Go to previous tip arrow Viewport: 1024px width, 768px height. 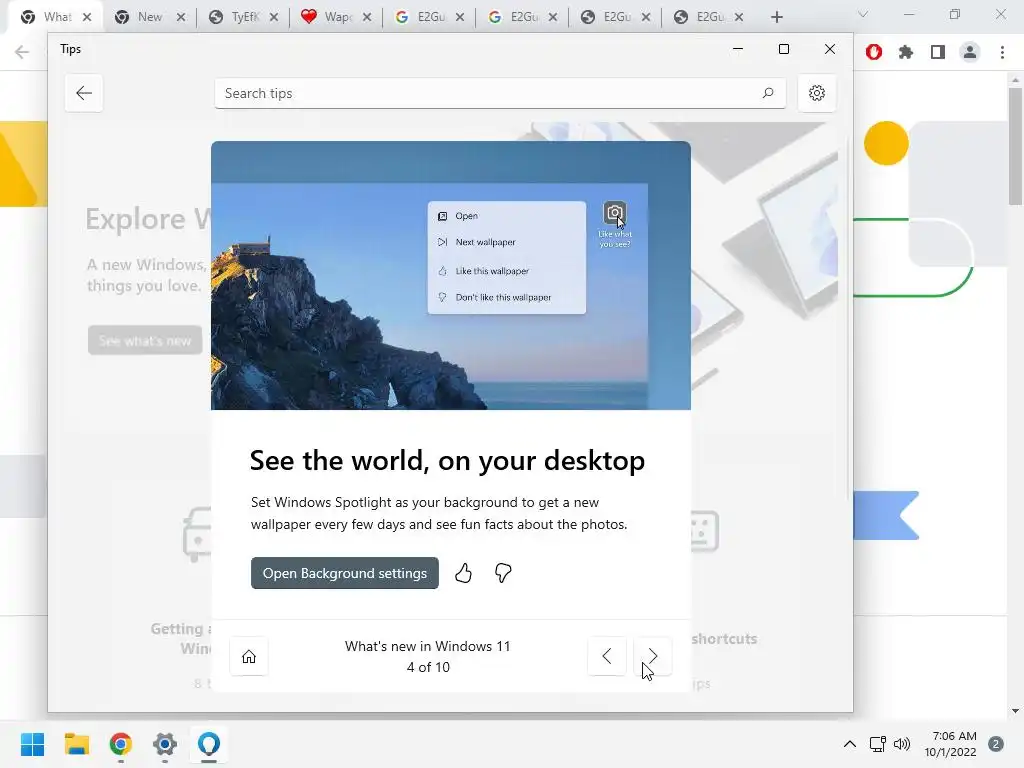click(x=607, y=656)
